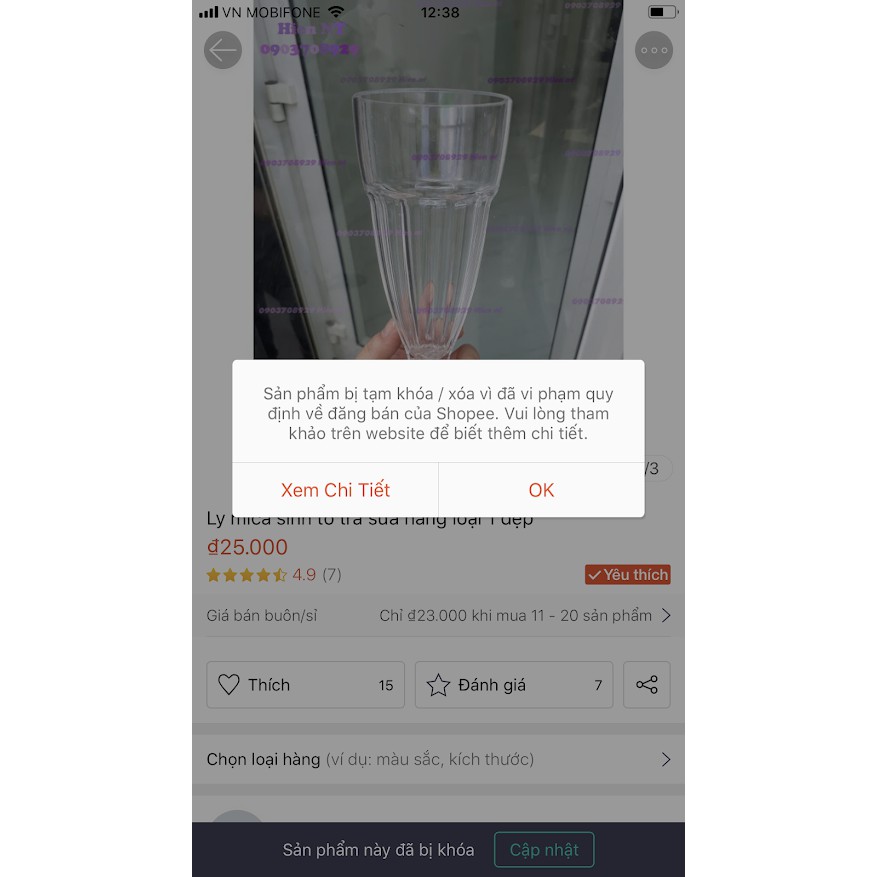Tap the wholesale price ₫23.000 text
Viewport: 877px width, 877px height.
[516, 615]
